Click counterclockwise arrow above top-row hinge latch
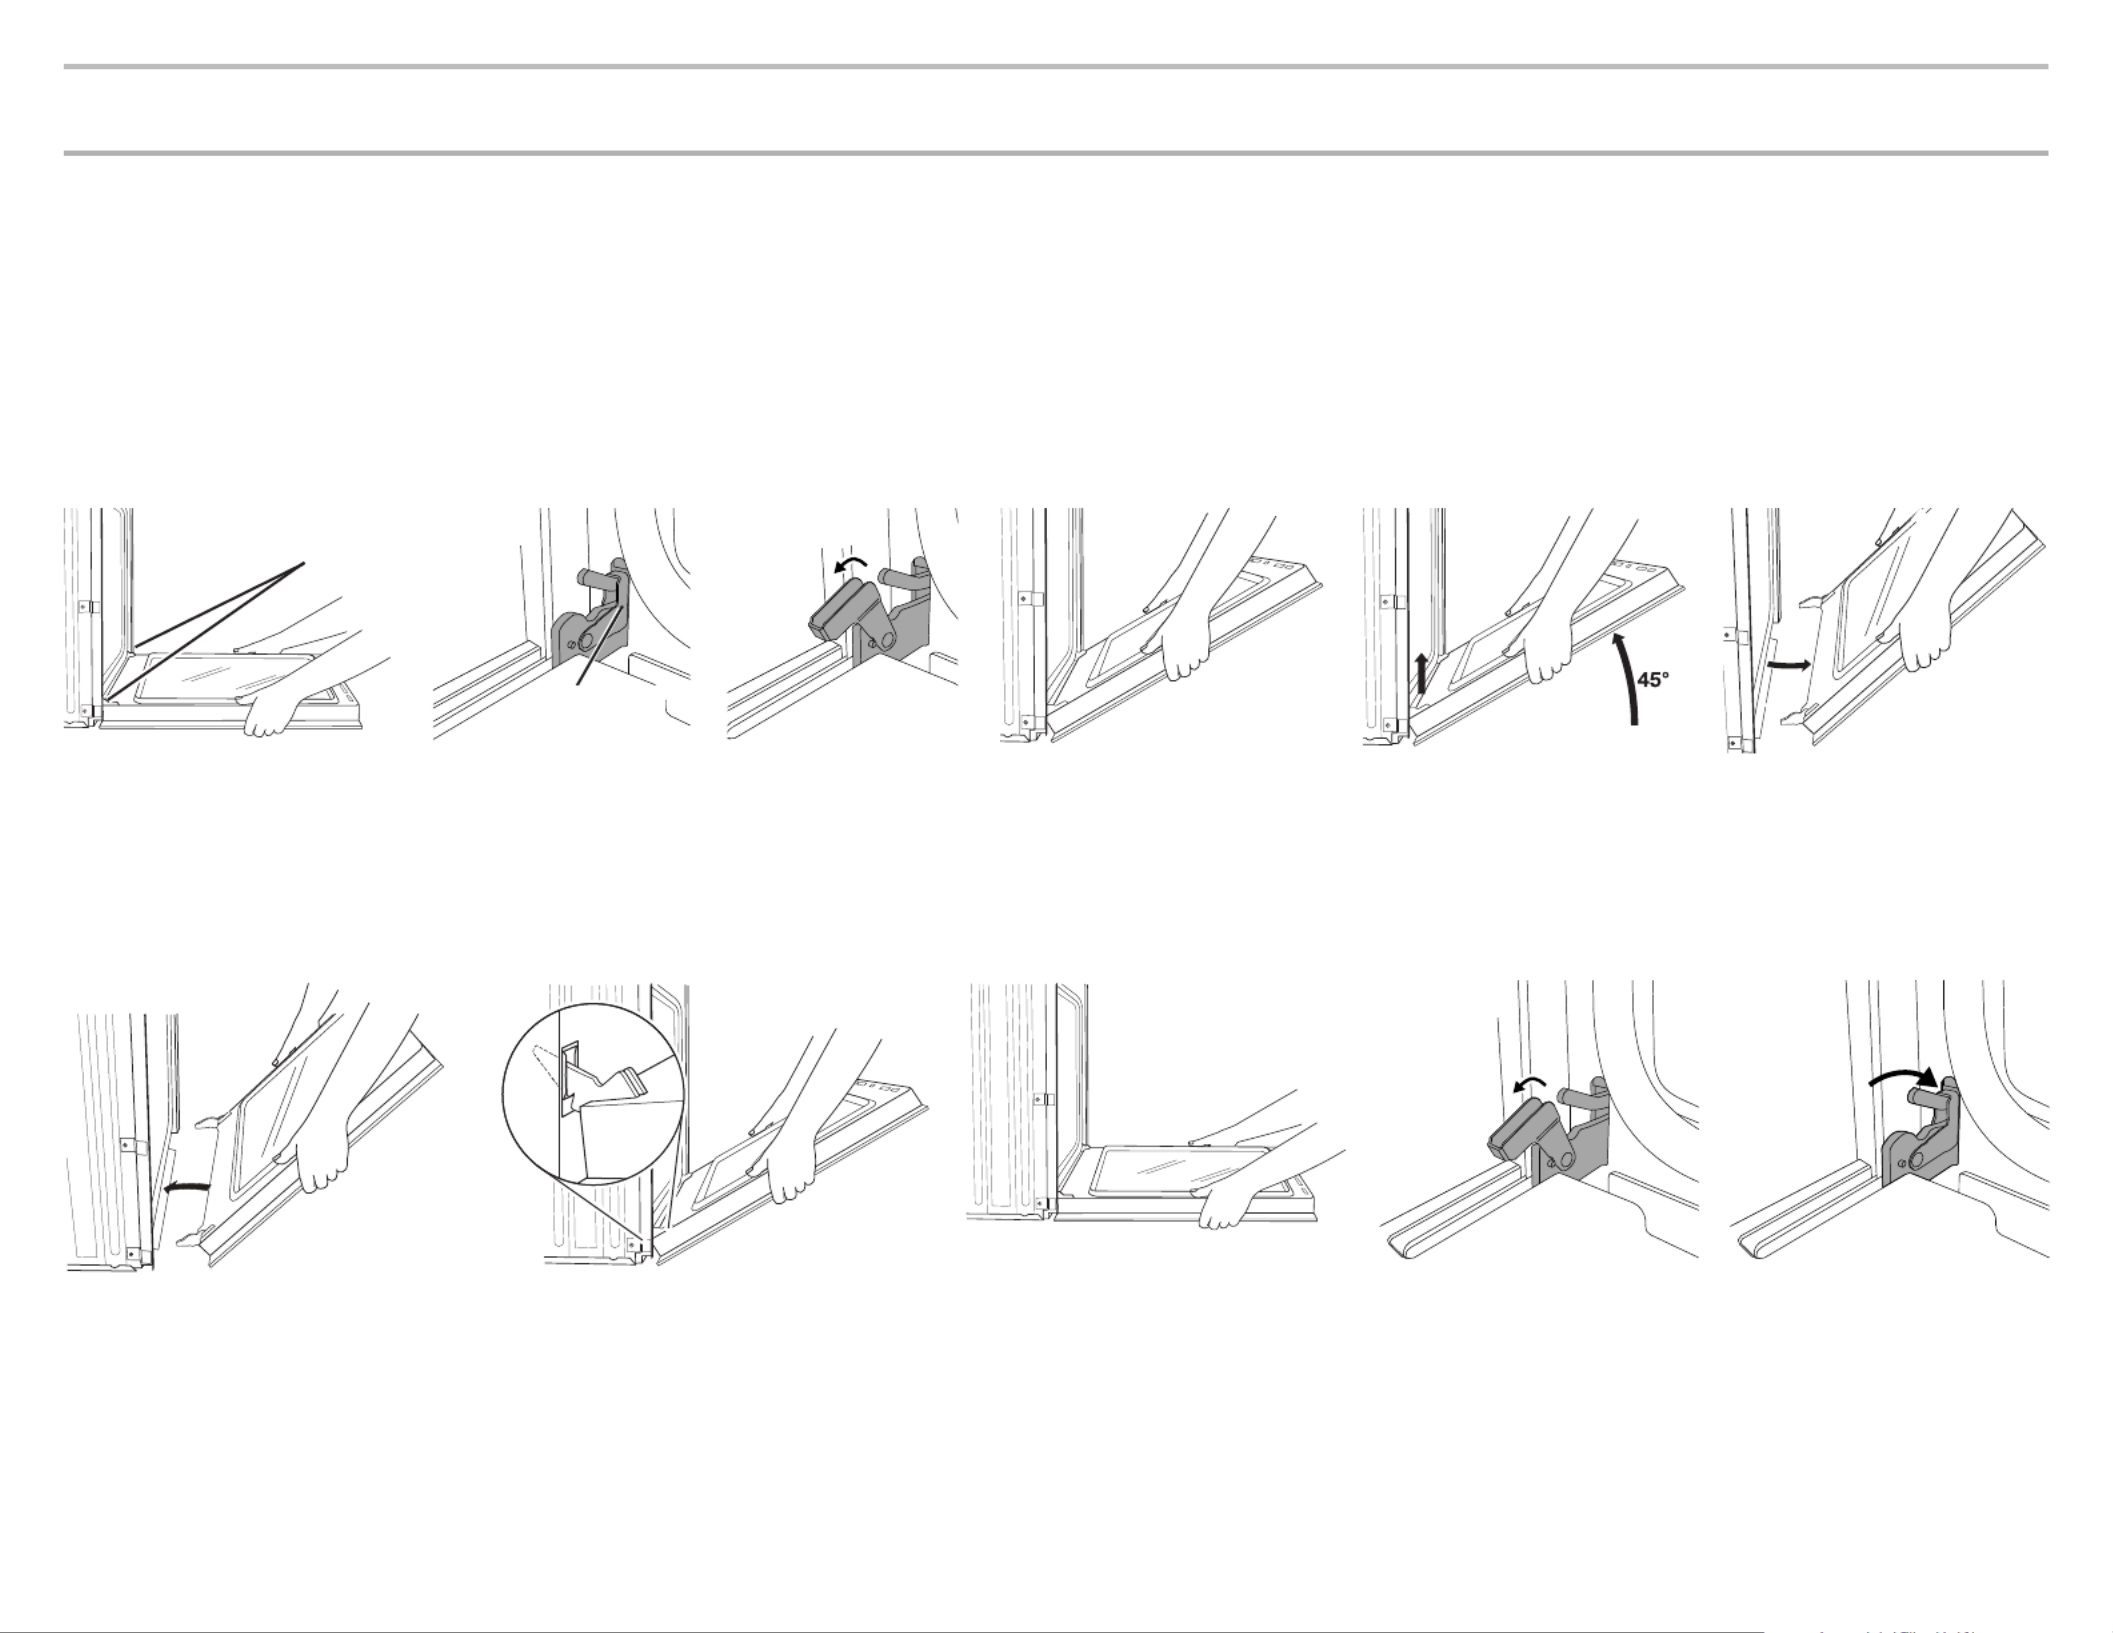This screenshot has height=1633, width=2113. pos(850,566)
